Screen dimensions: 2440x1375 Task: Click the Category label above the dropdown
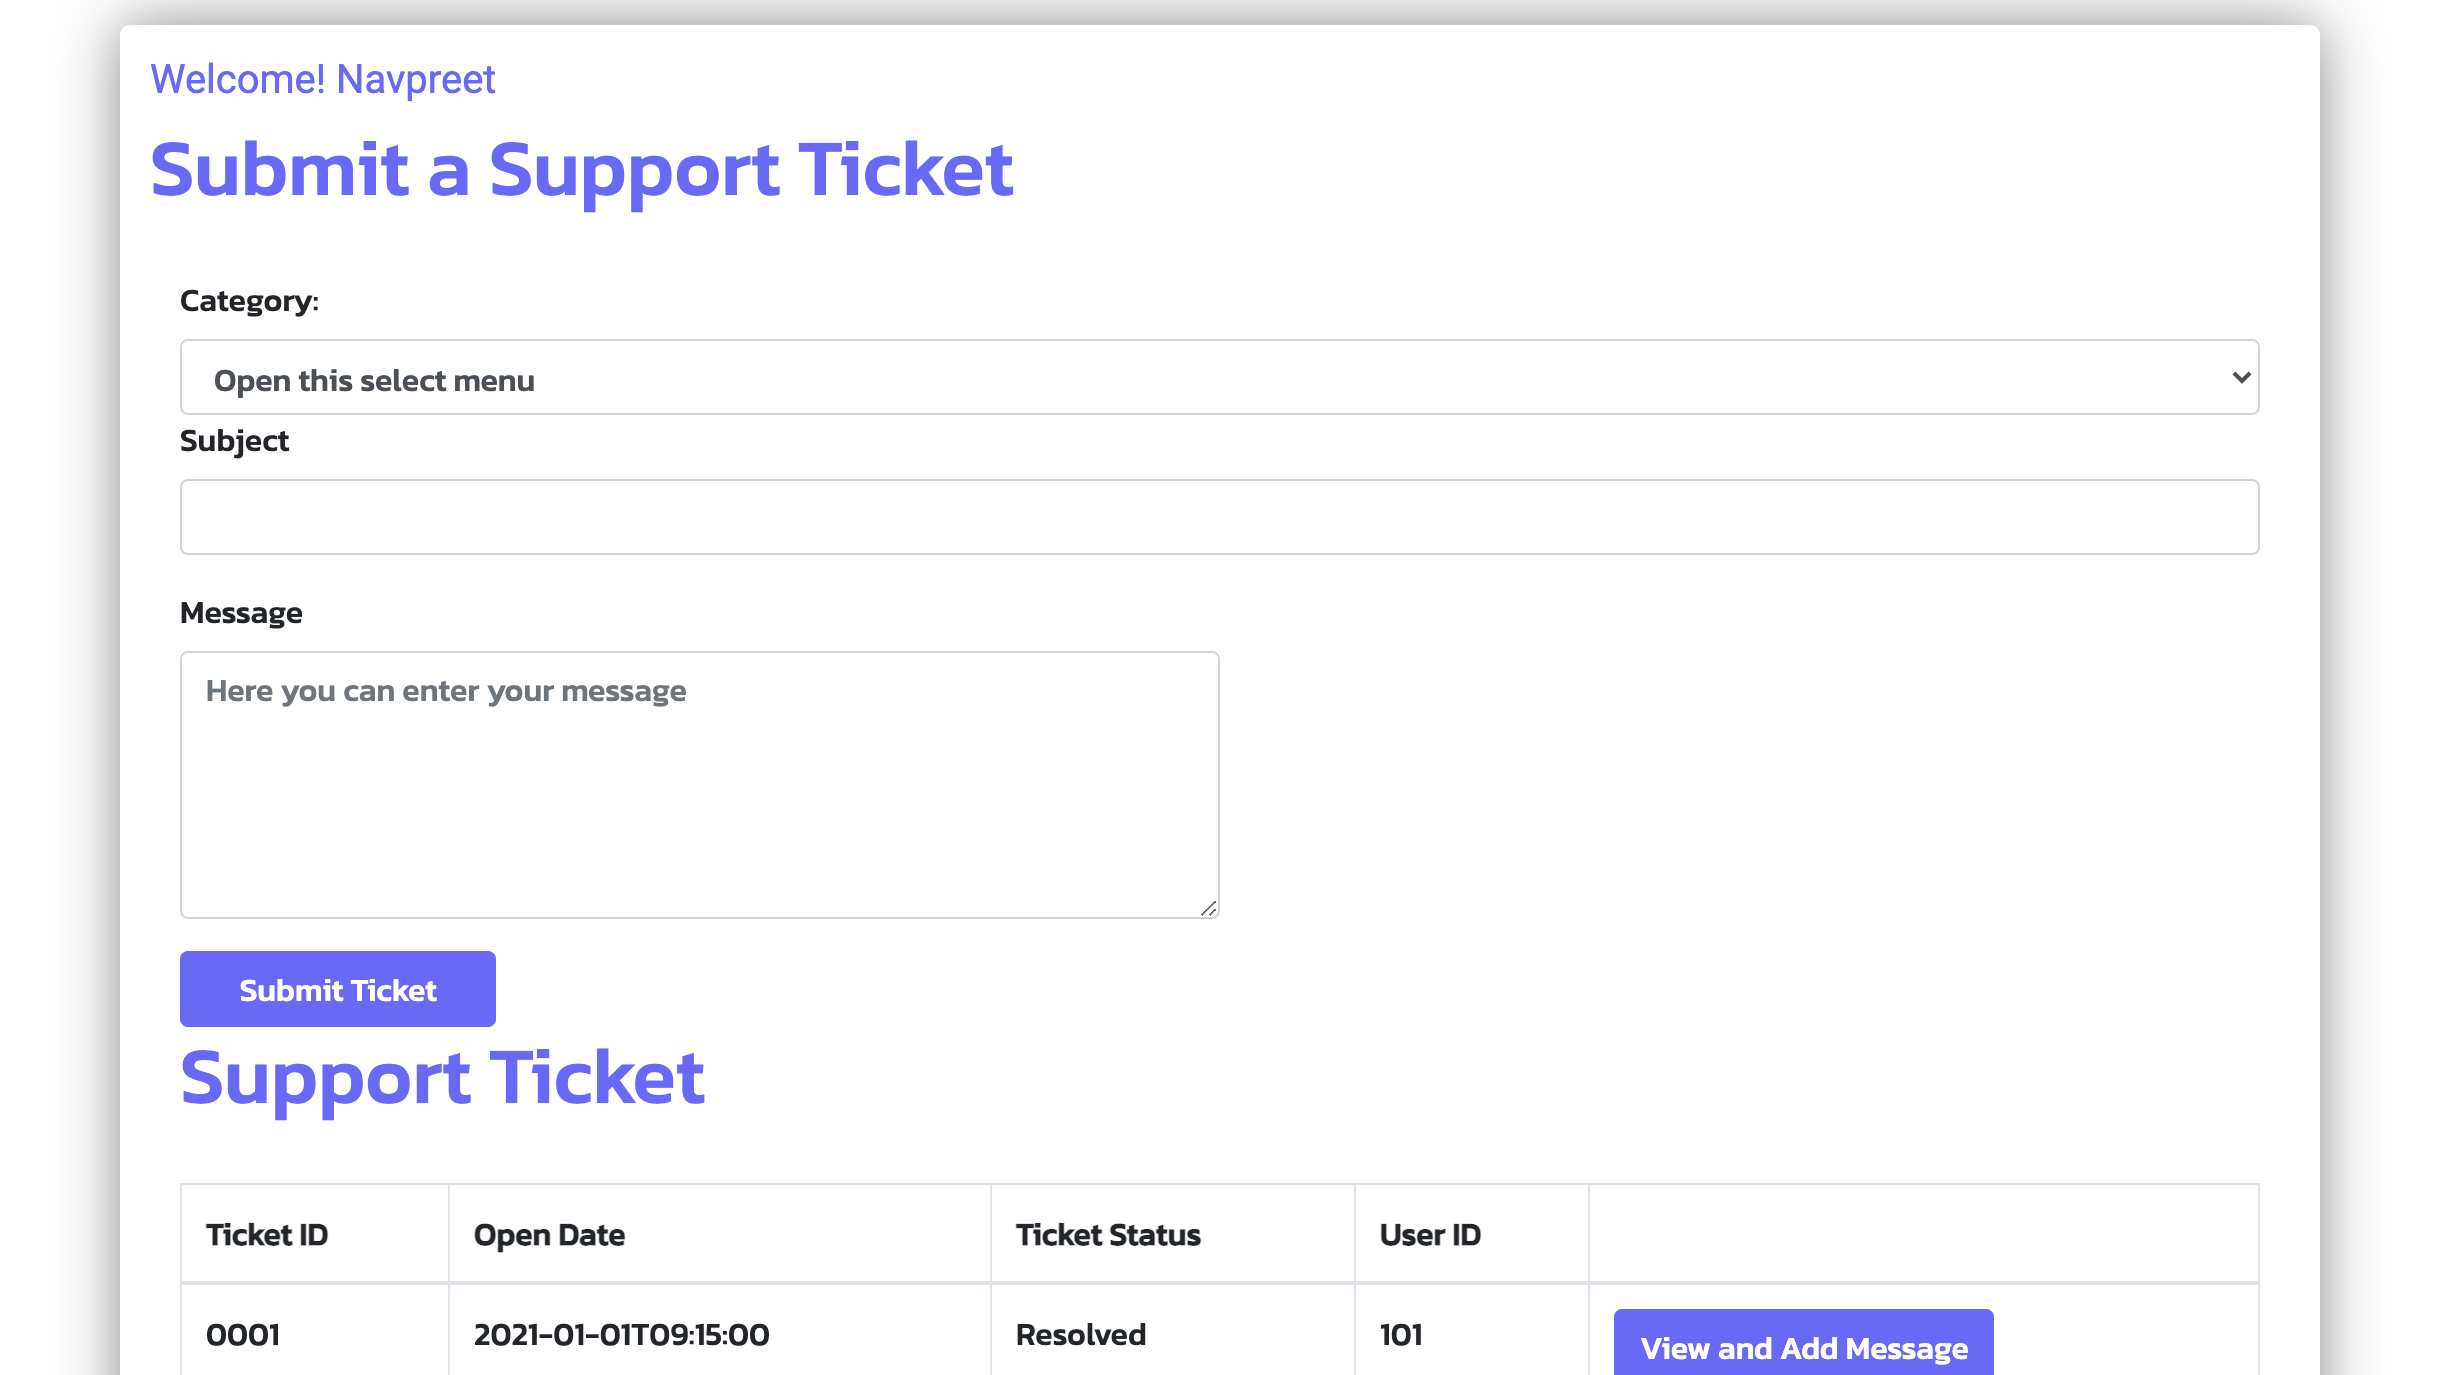pos(249,300)
